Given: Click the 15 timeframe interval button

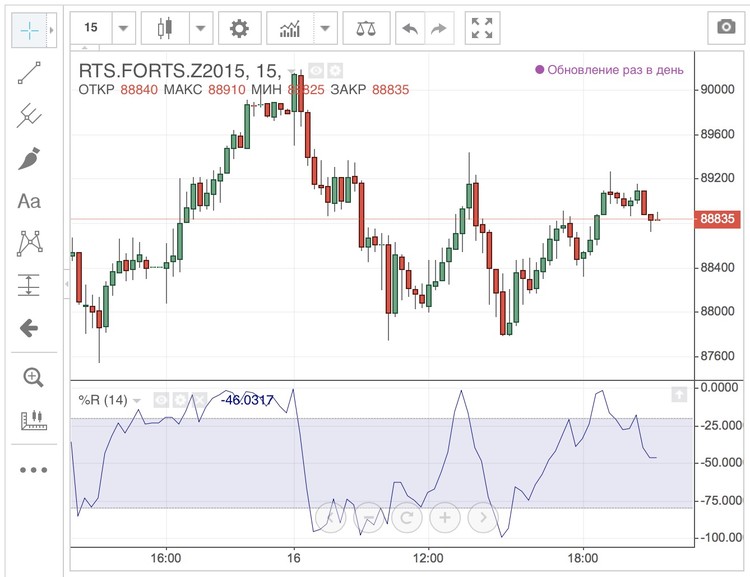Looking at the screenshot, I should tap(91, 28).
